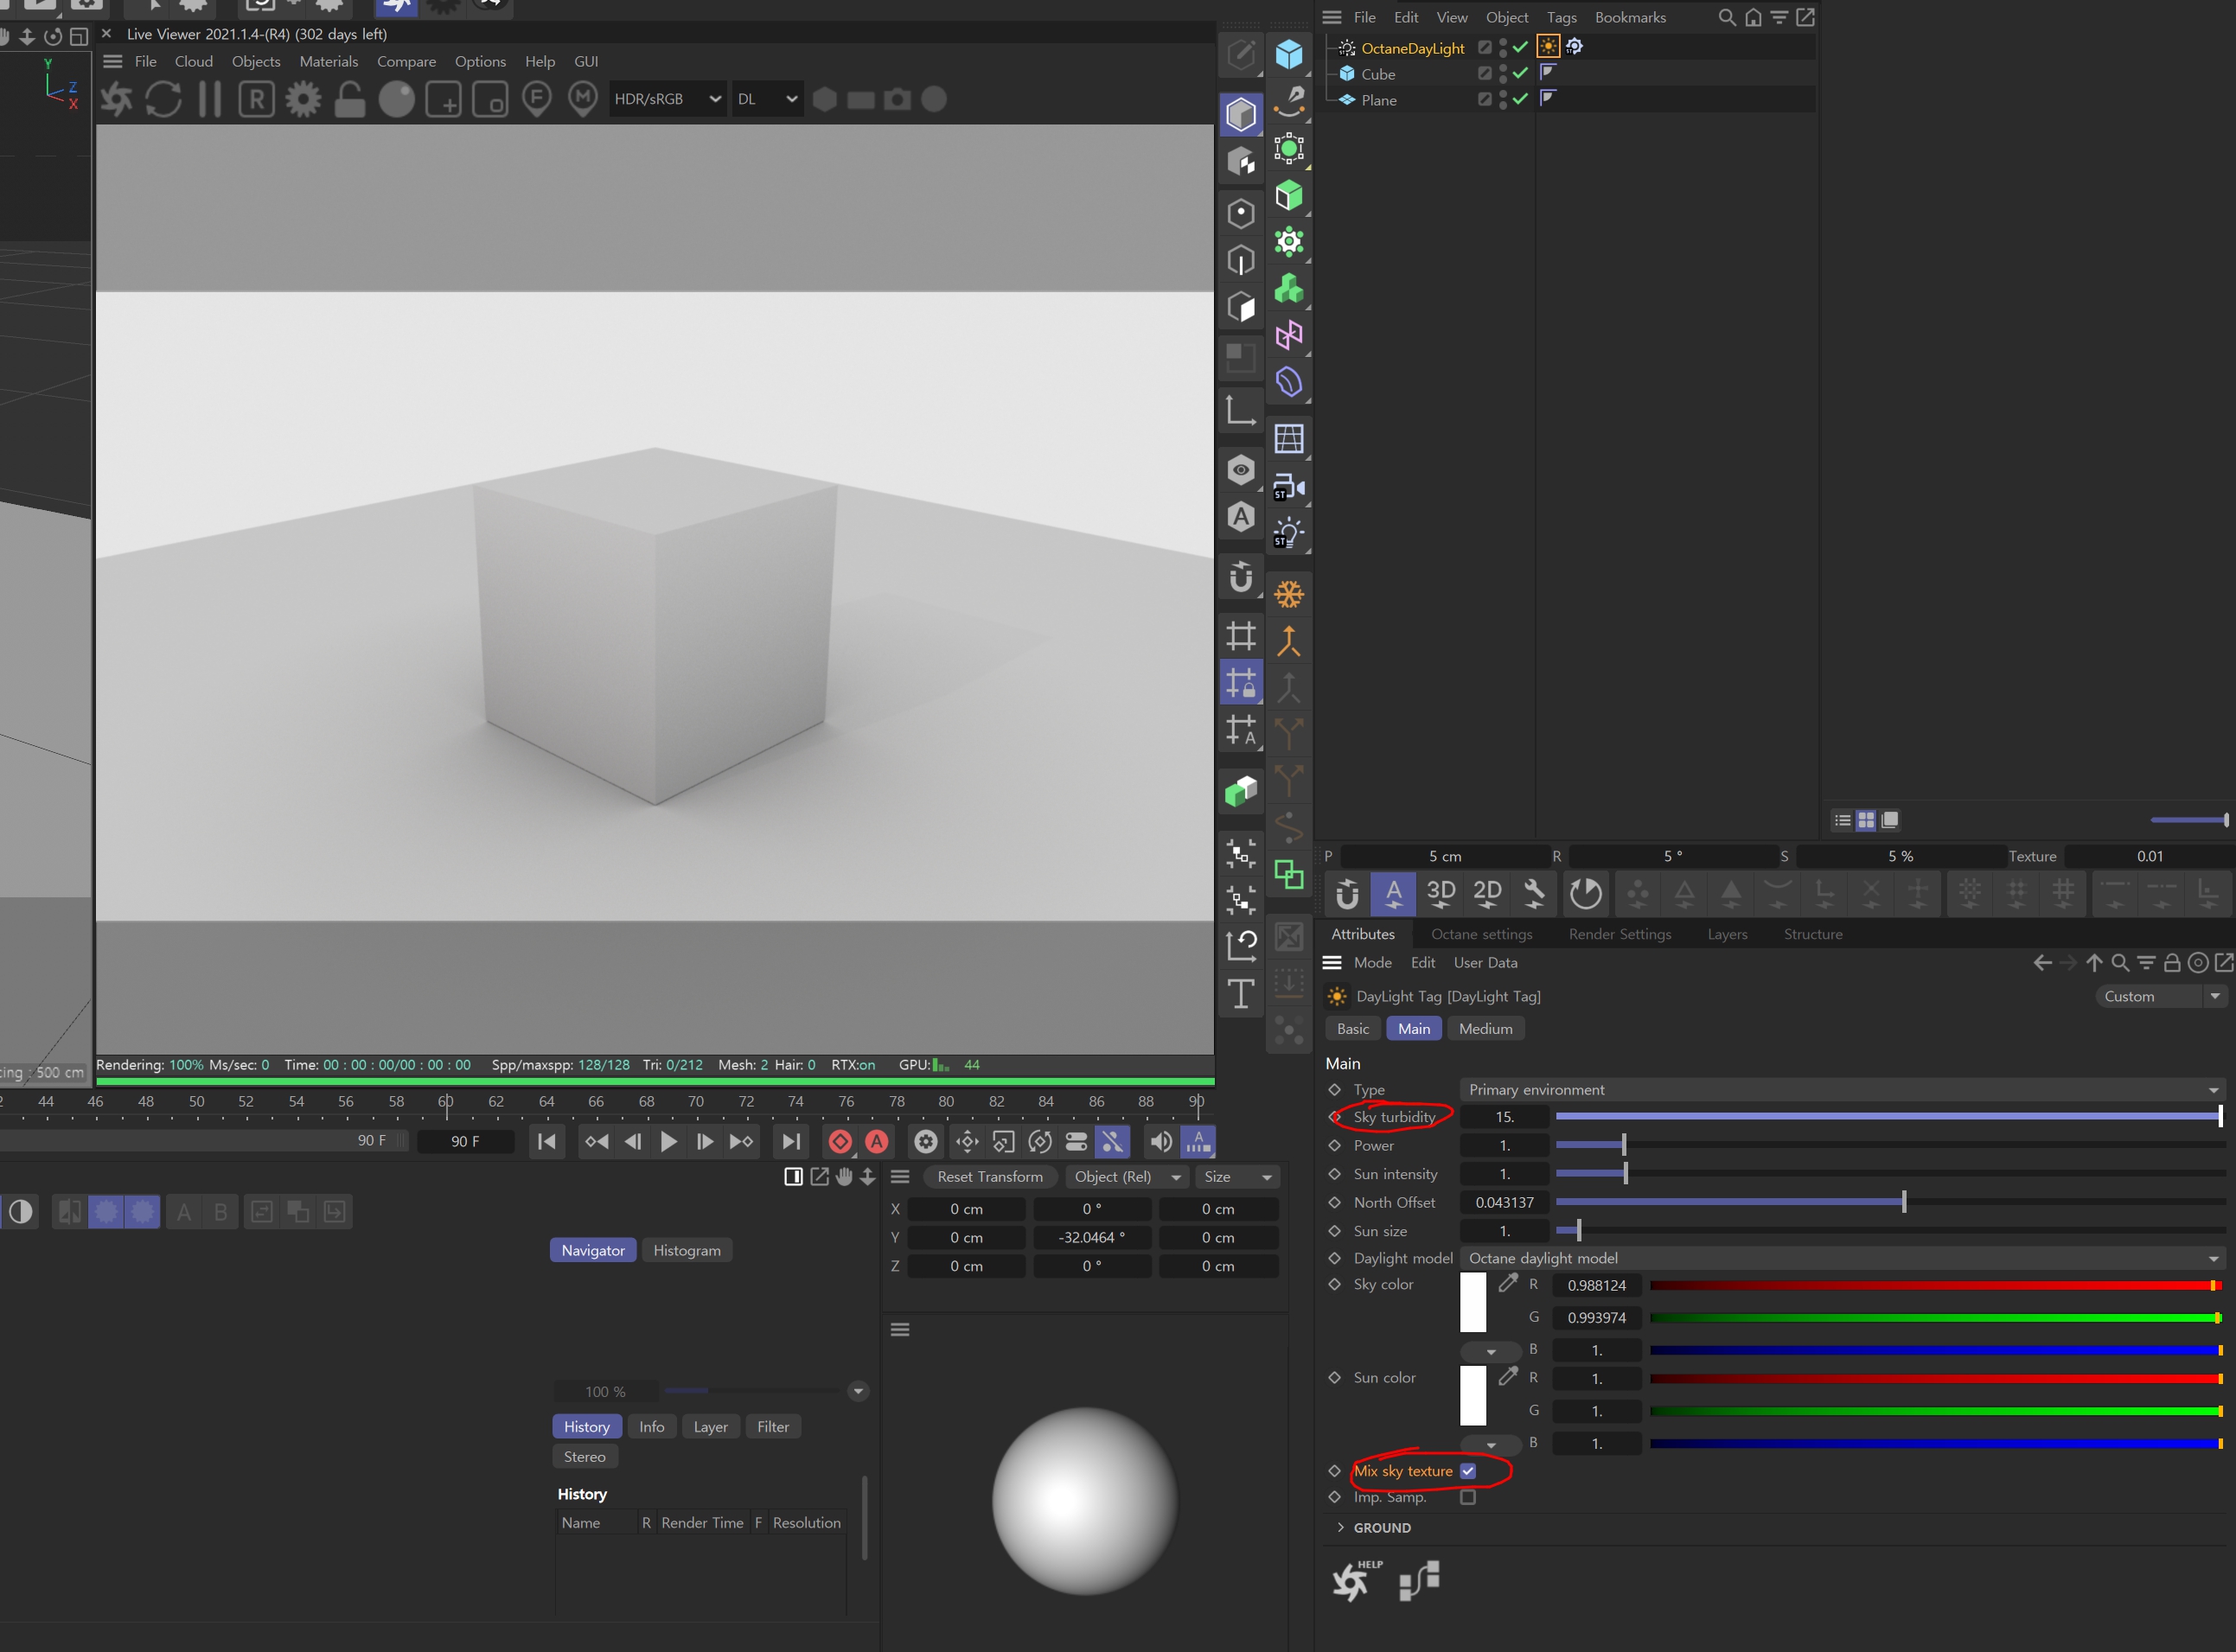Screen dimensions: 2236x1652
Task: Click the magnet snap icon in side toolbar
Action: [1241, 576]
